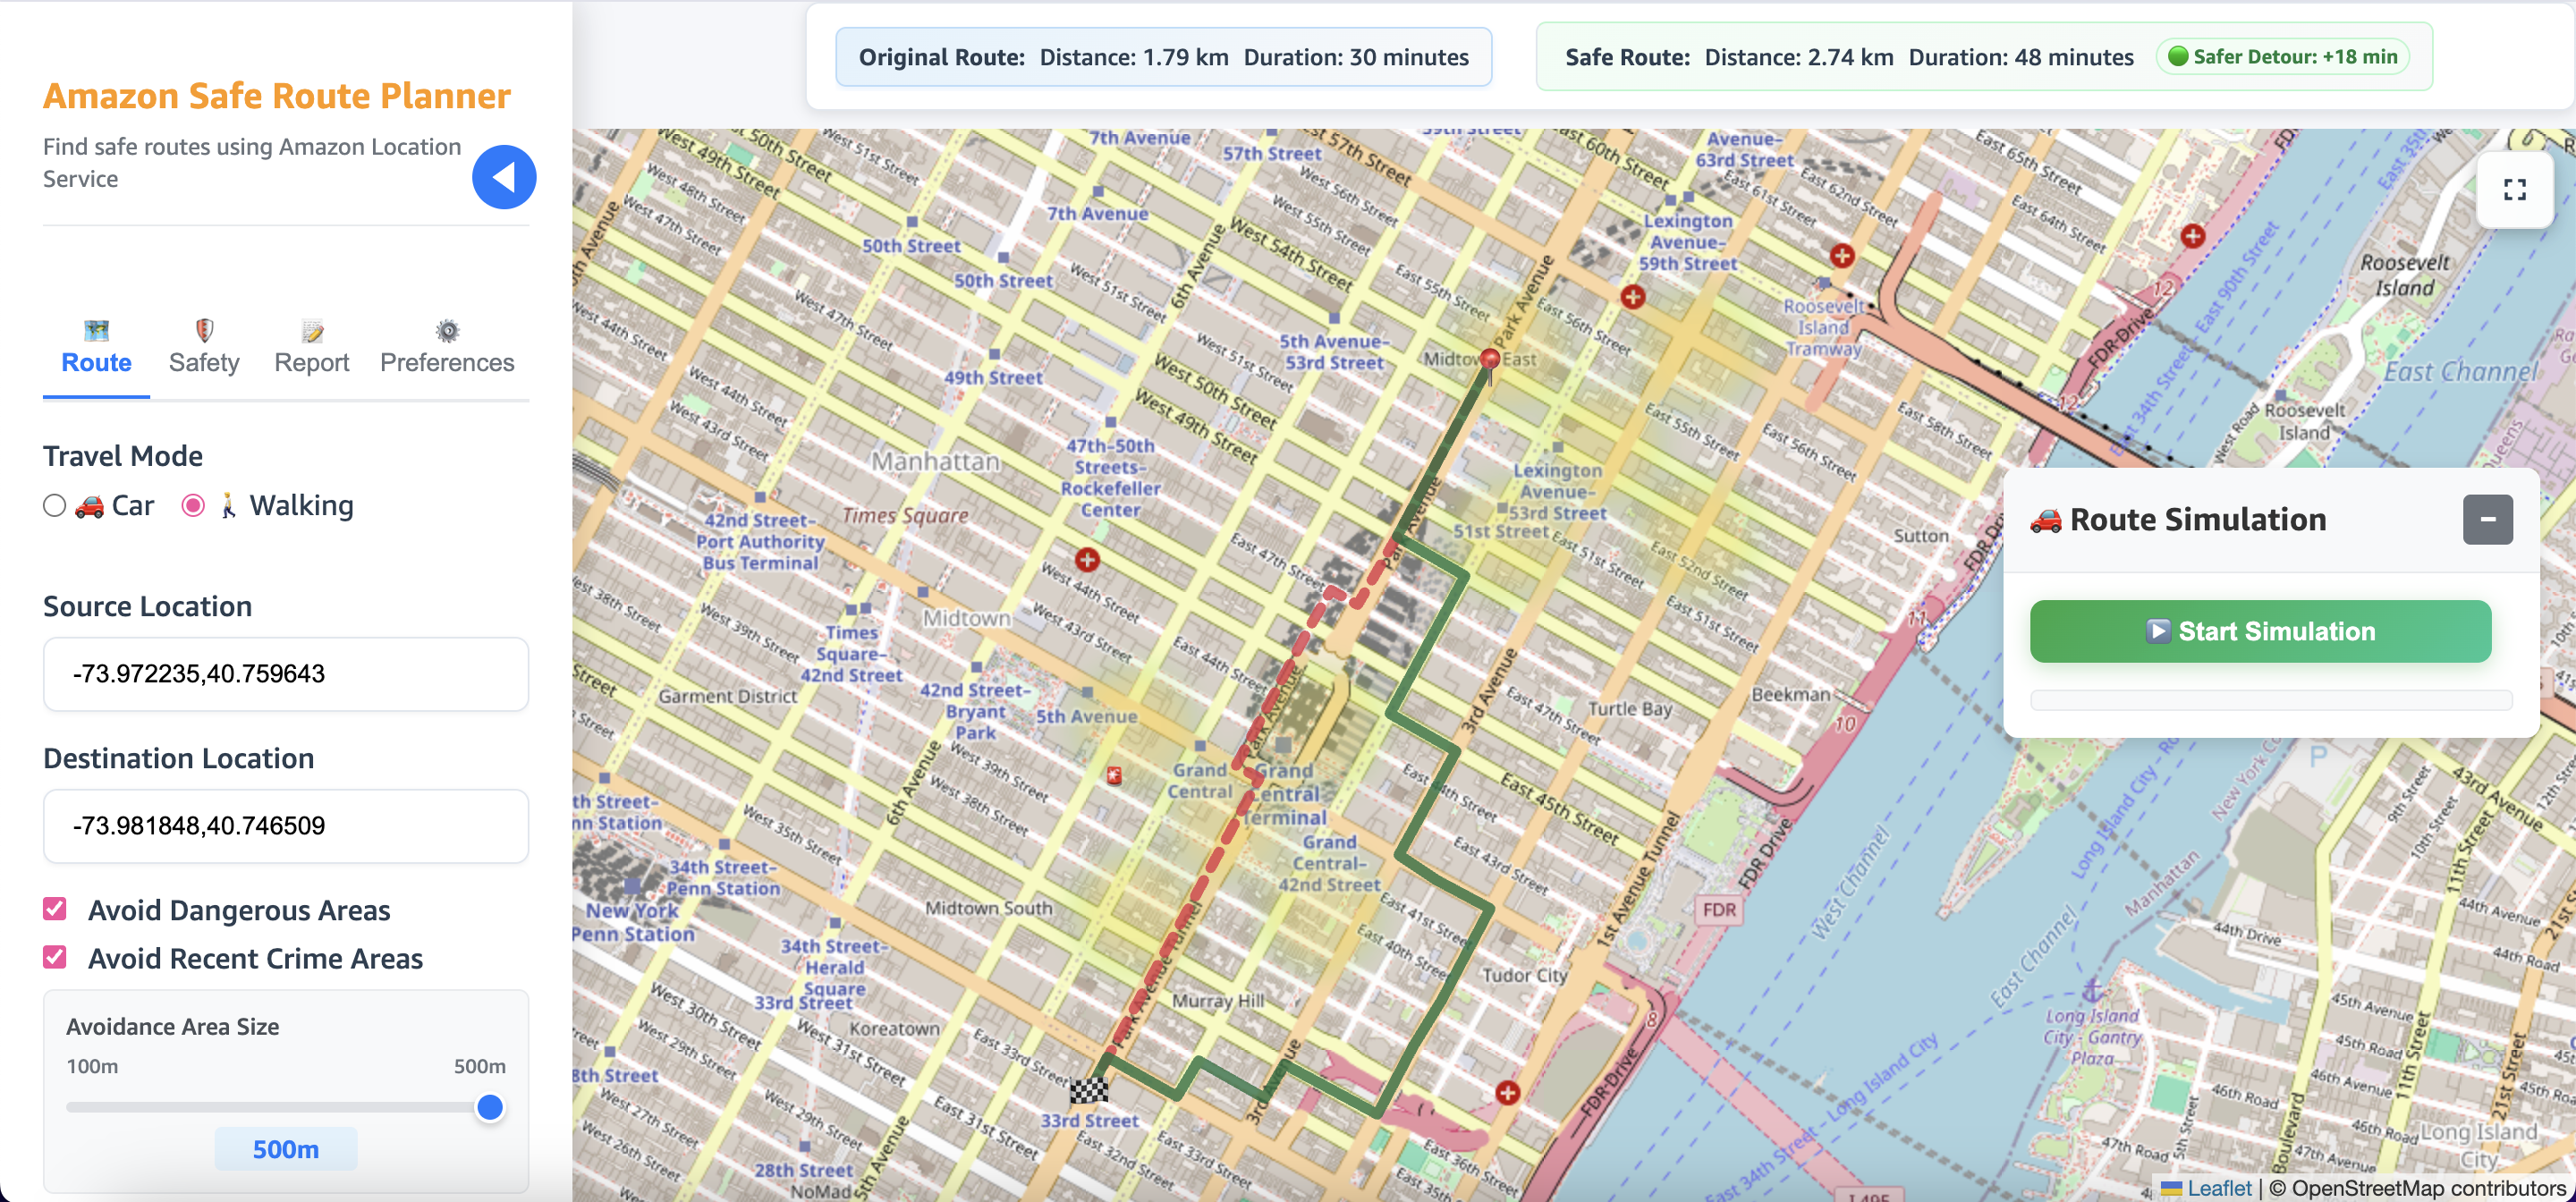The height and width of the screenshot is (1202, 2576).
Task: Click the Destination Location input field
Action: click(285, 826)
